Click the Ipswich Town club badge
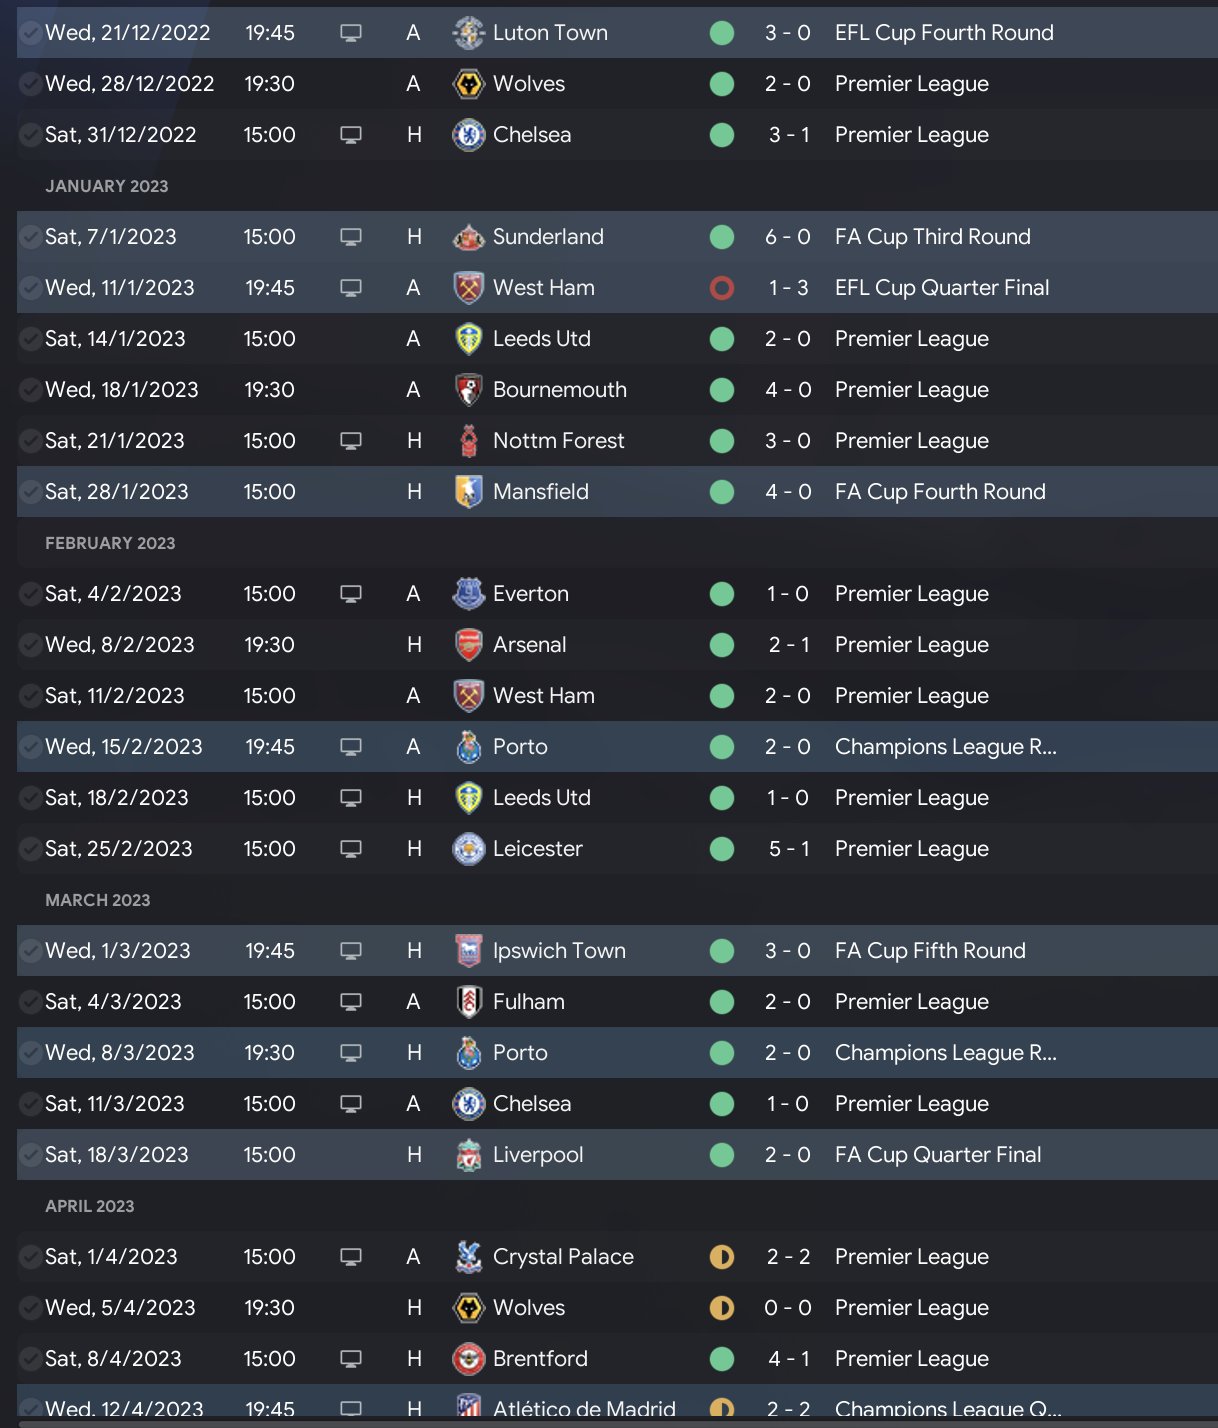The width and height of the screenshot is (1218, 1428). [x=468, y=951]
